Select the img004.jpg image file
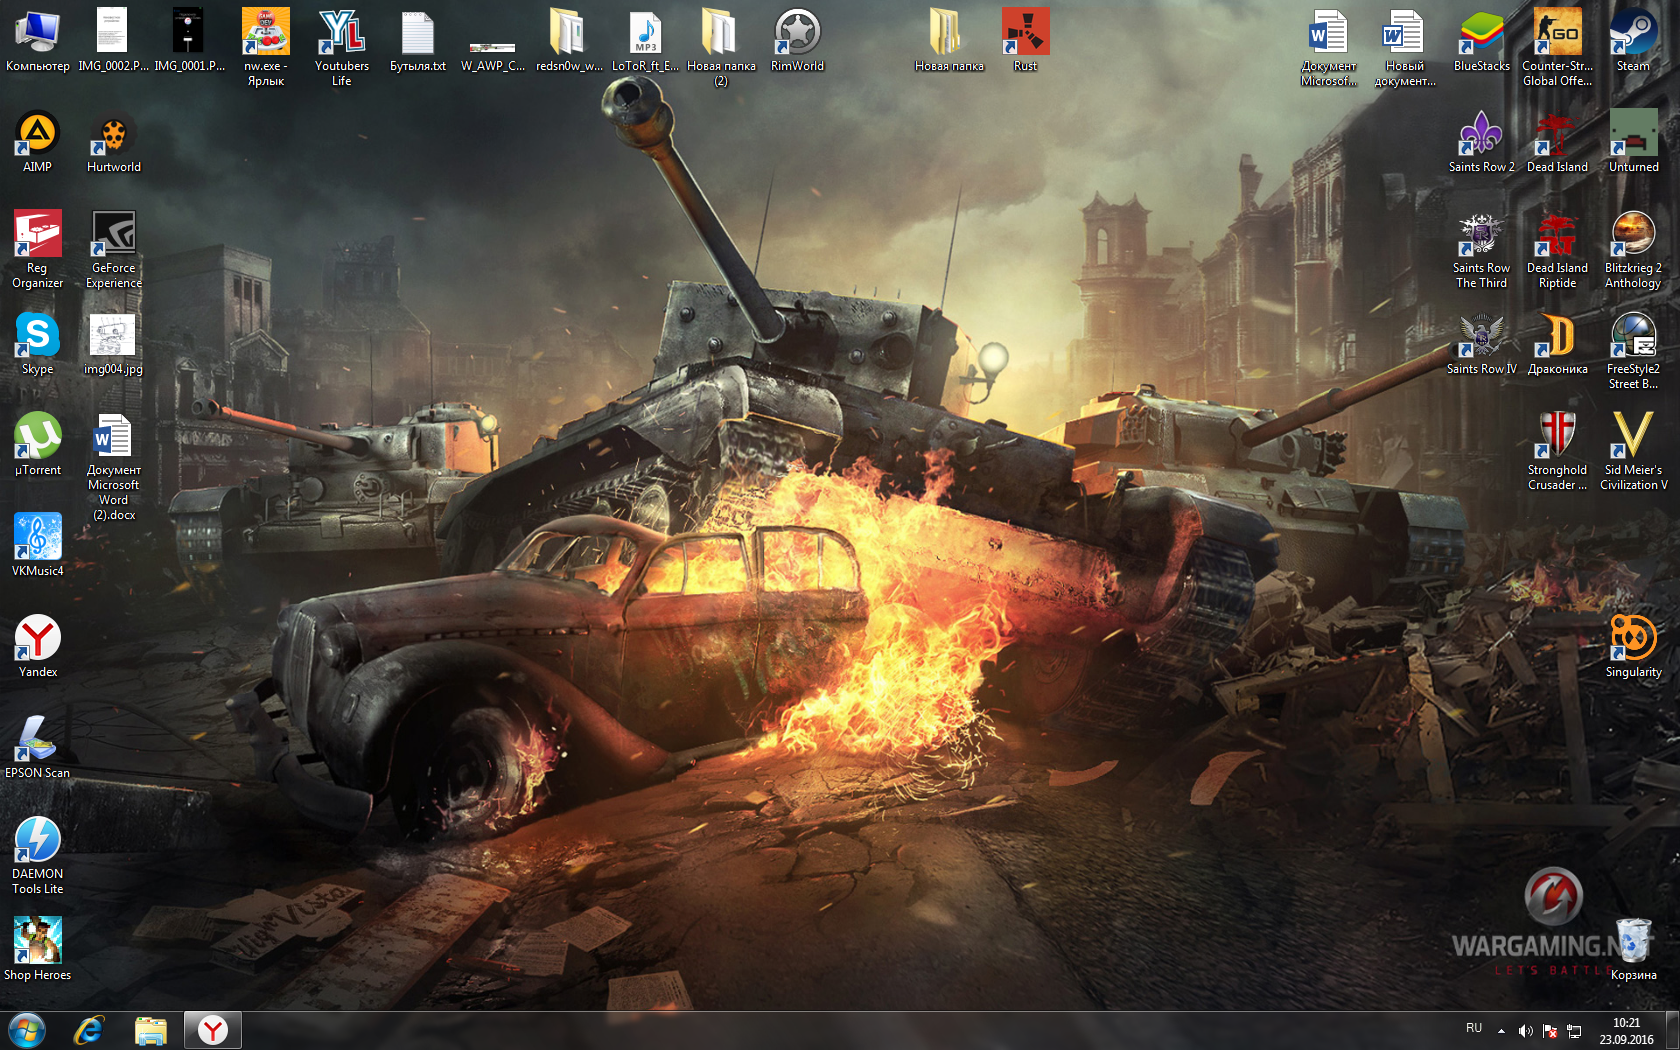The height and width of the screenshot is (1050, 1680). 113,343
